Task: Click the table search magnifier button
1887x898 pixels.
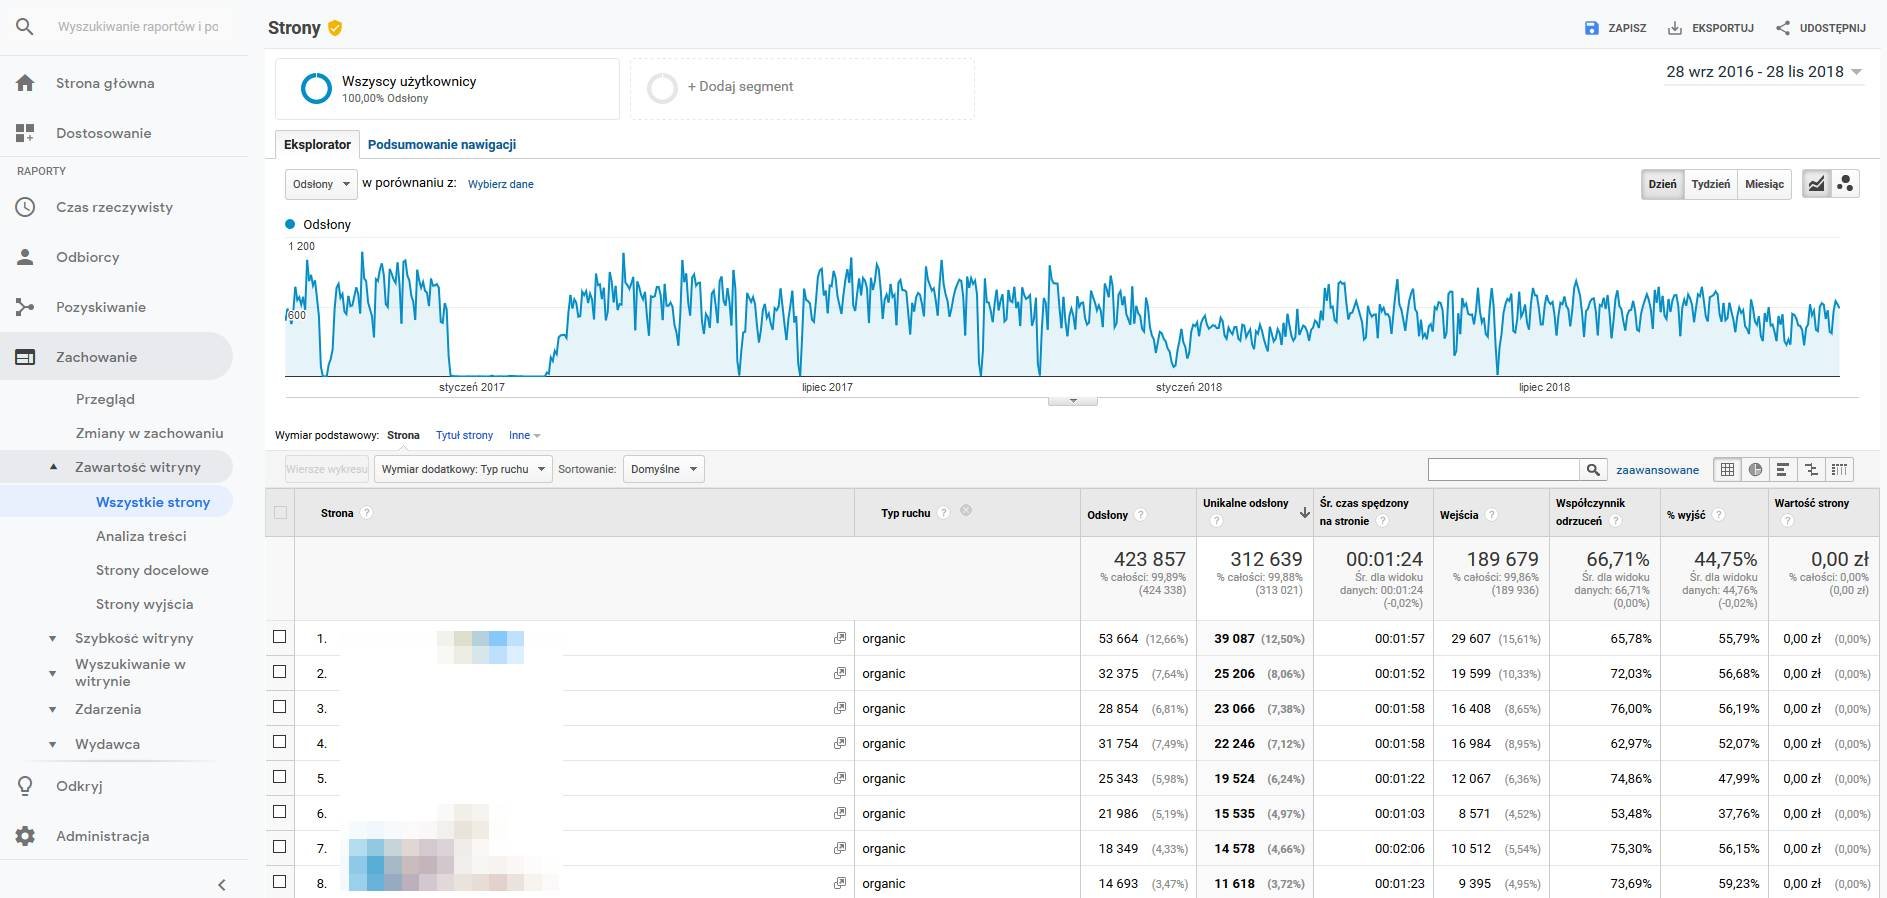Action: coord(1593,469)
